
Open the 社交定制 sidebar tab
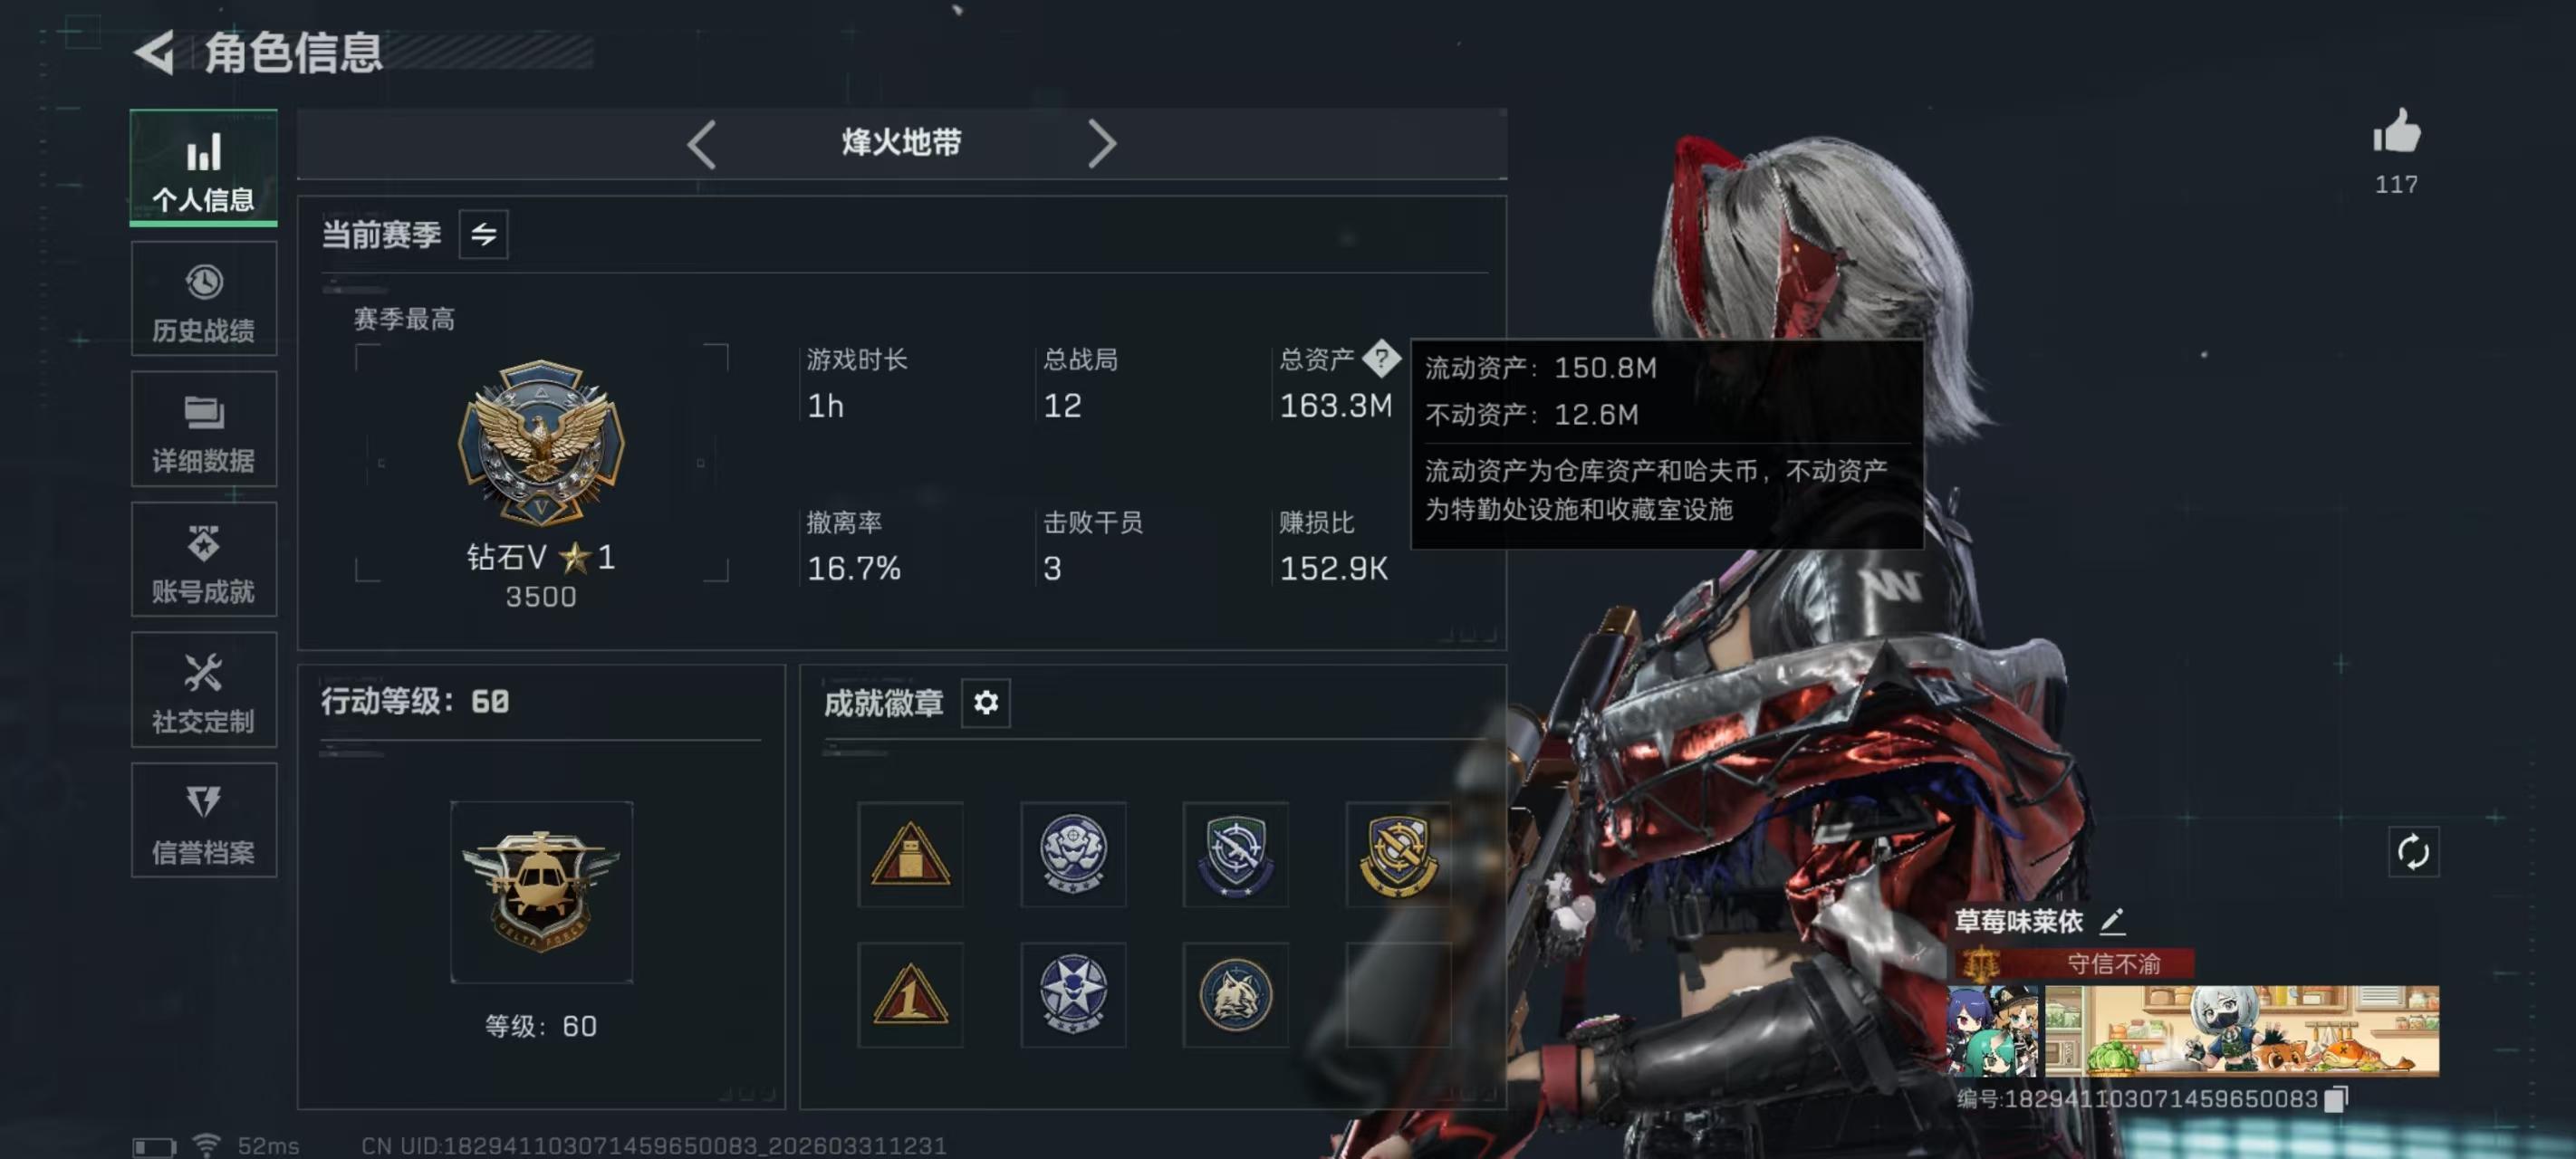pyautogui.click(x=204, y=689)
